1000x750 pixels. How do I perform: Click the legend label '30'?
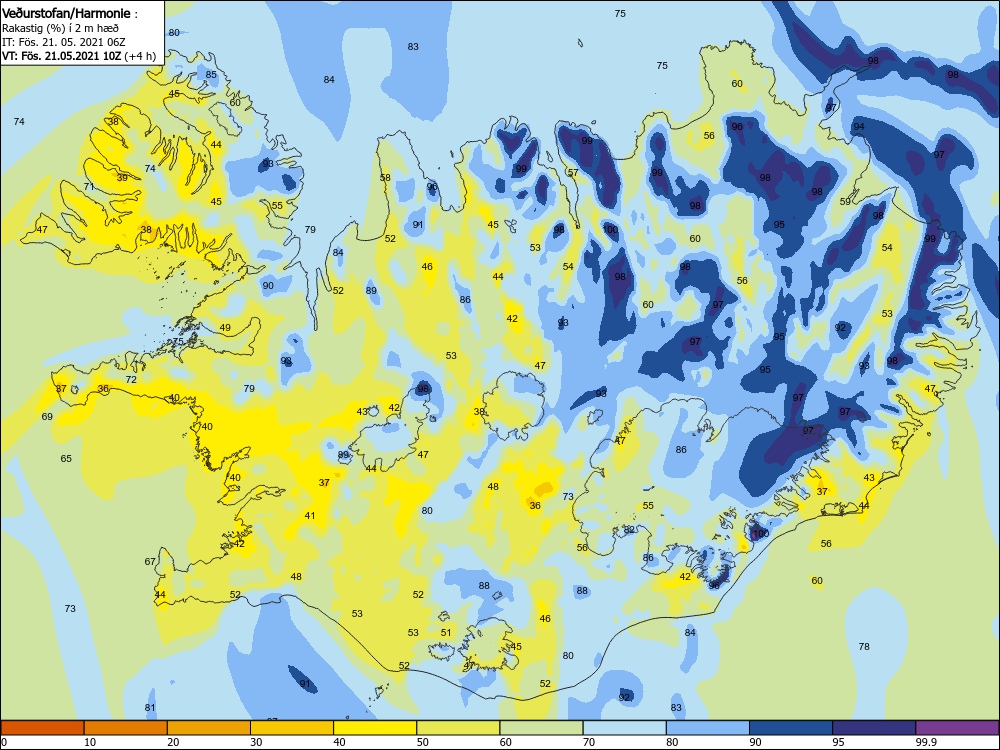(256, 742)
